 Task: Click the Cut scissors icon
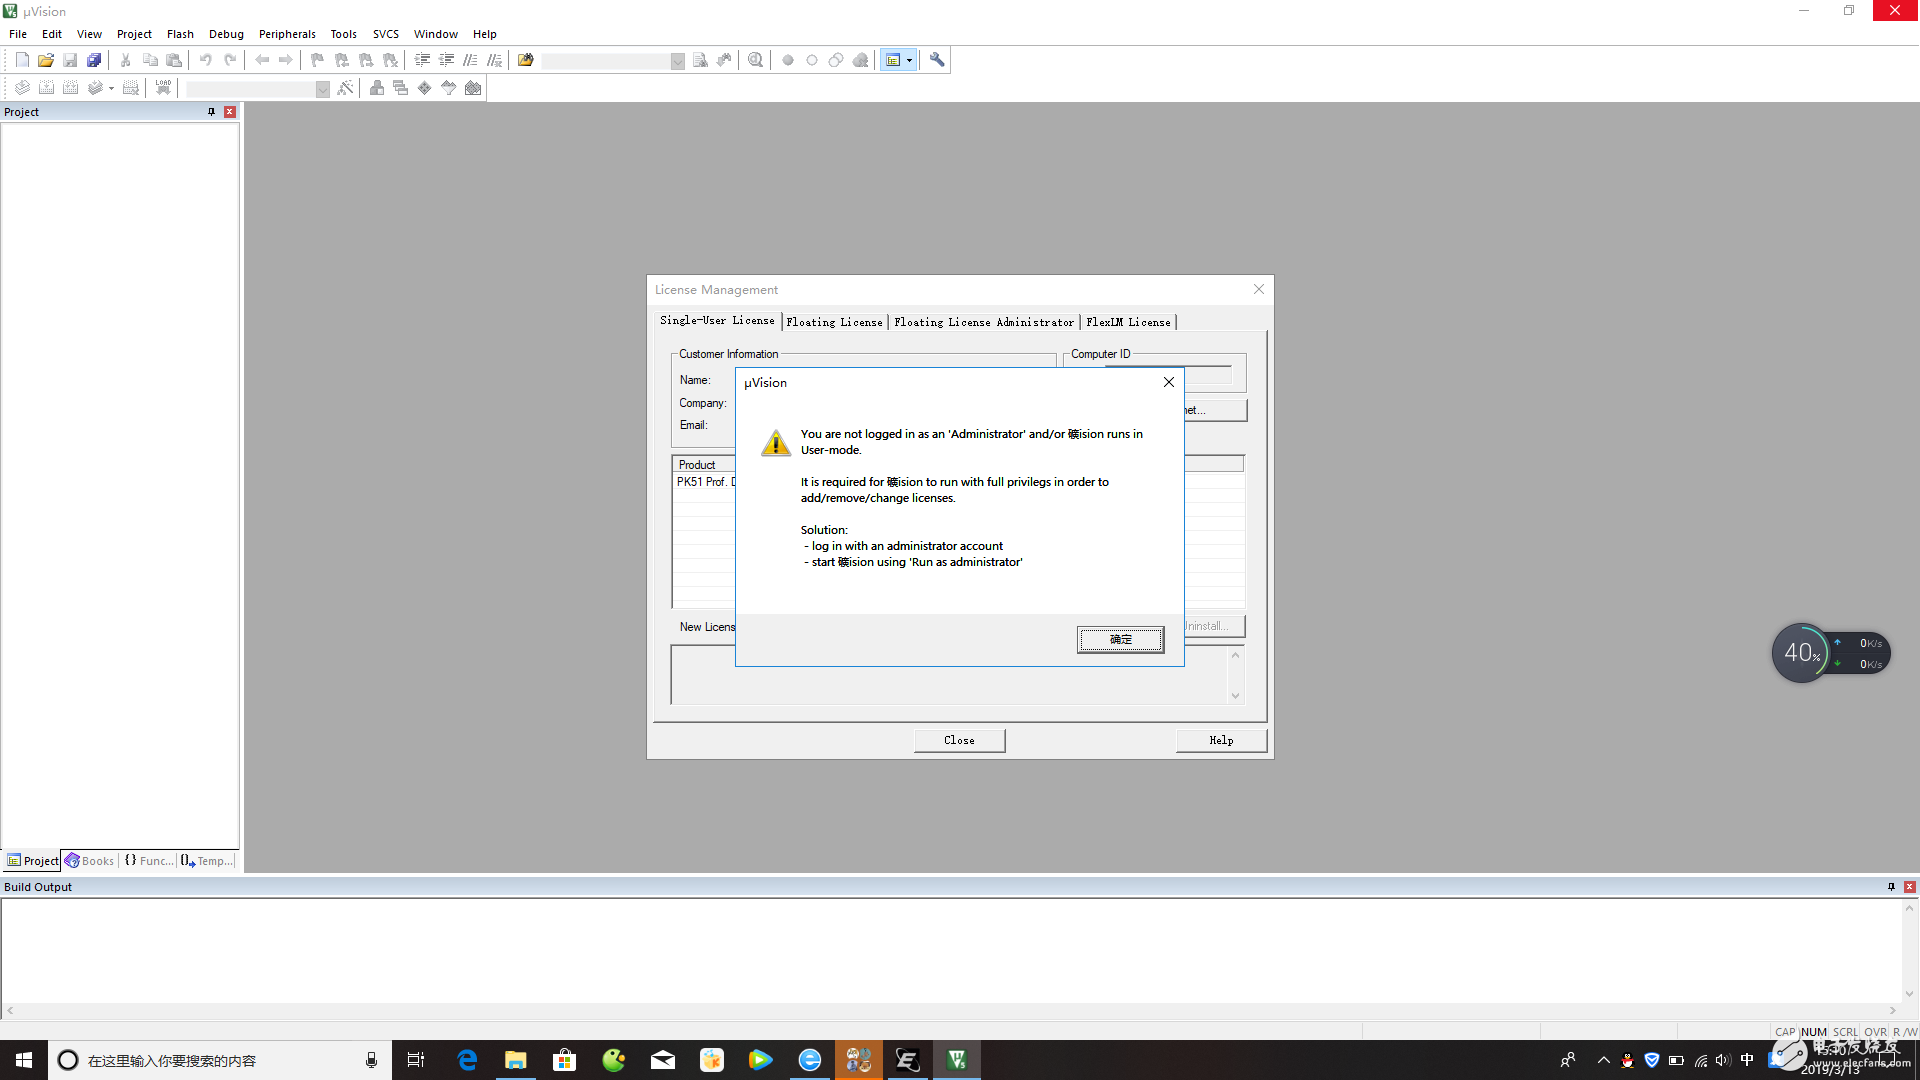tap(126, 60)
